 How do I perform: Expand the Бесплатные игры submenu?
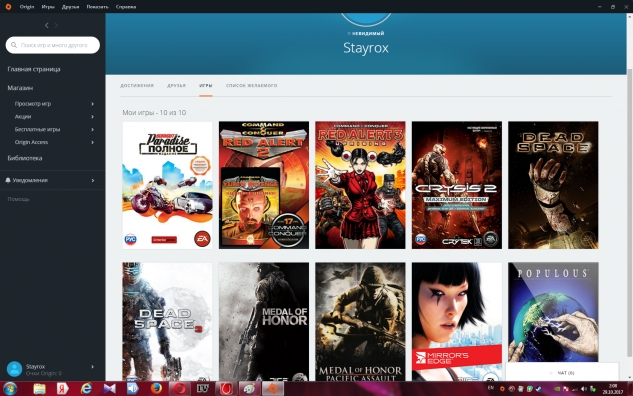[92, 130]
